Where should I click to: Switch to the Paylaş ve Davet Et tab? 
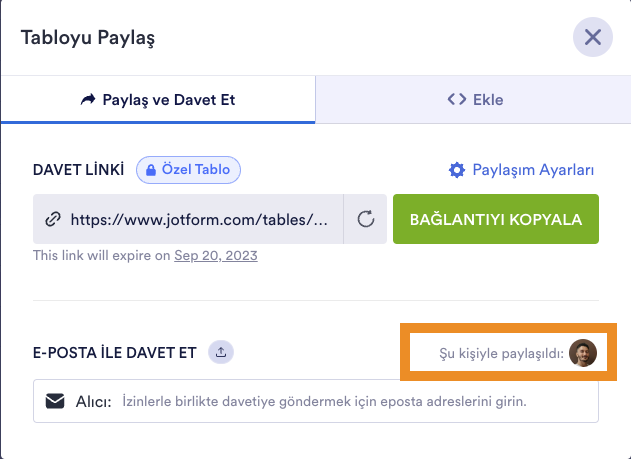click(158, 99)
